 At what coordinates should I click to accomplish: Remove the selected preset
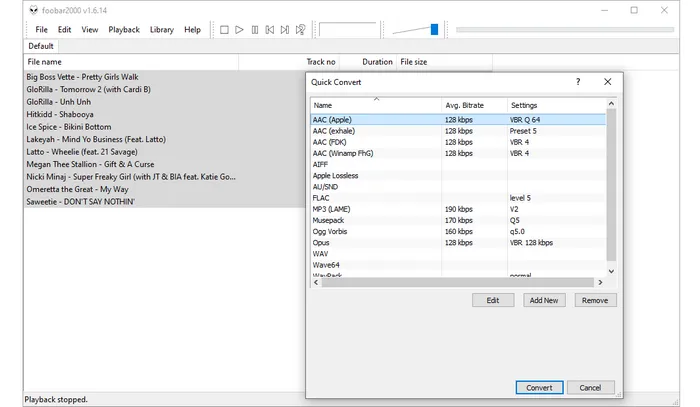595,300
